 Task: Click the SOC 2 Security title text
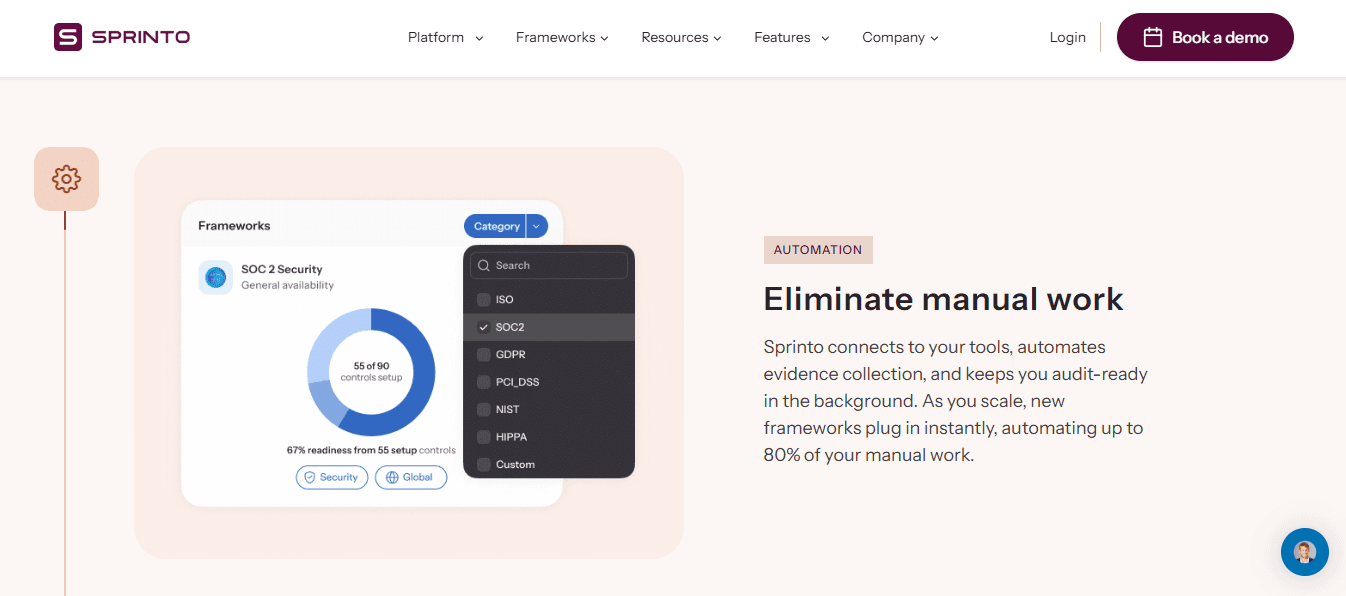(x=282, y=269)
